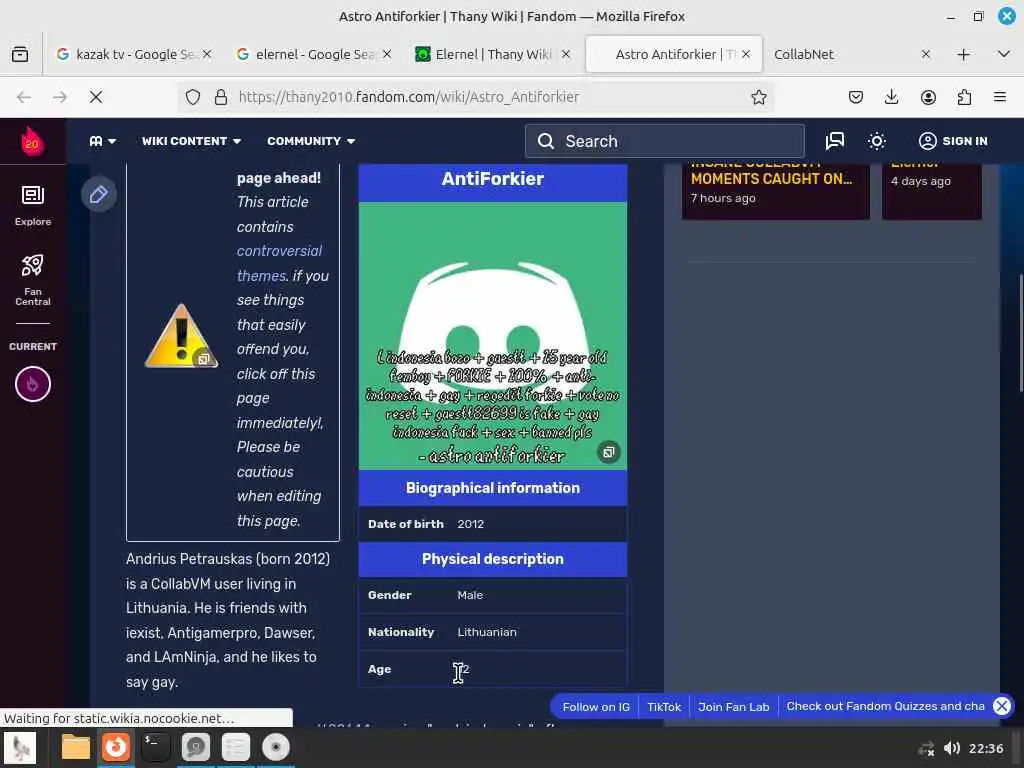
Task: List all tabs dropdown arrow
Action: (x=1004, y=54)
